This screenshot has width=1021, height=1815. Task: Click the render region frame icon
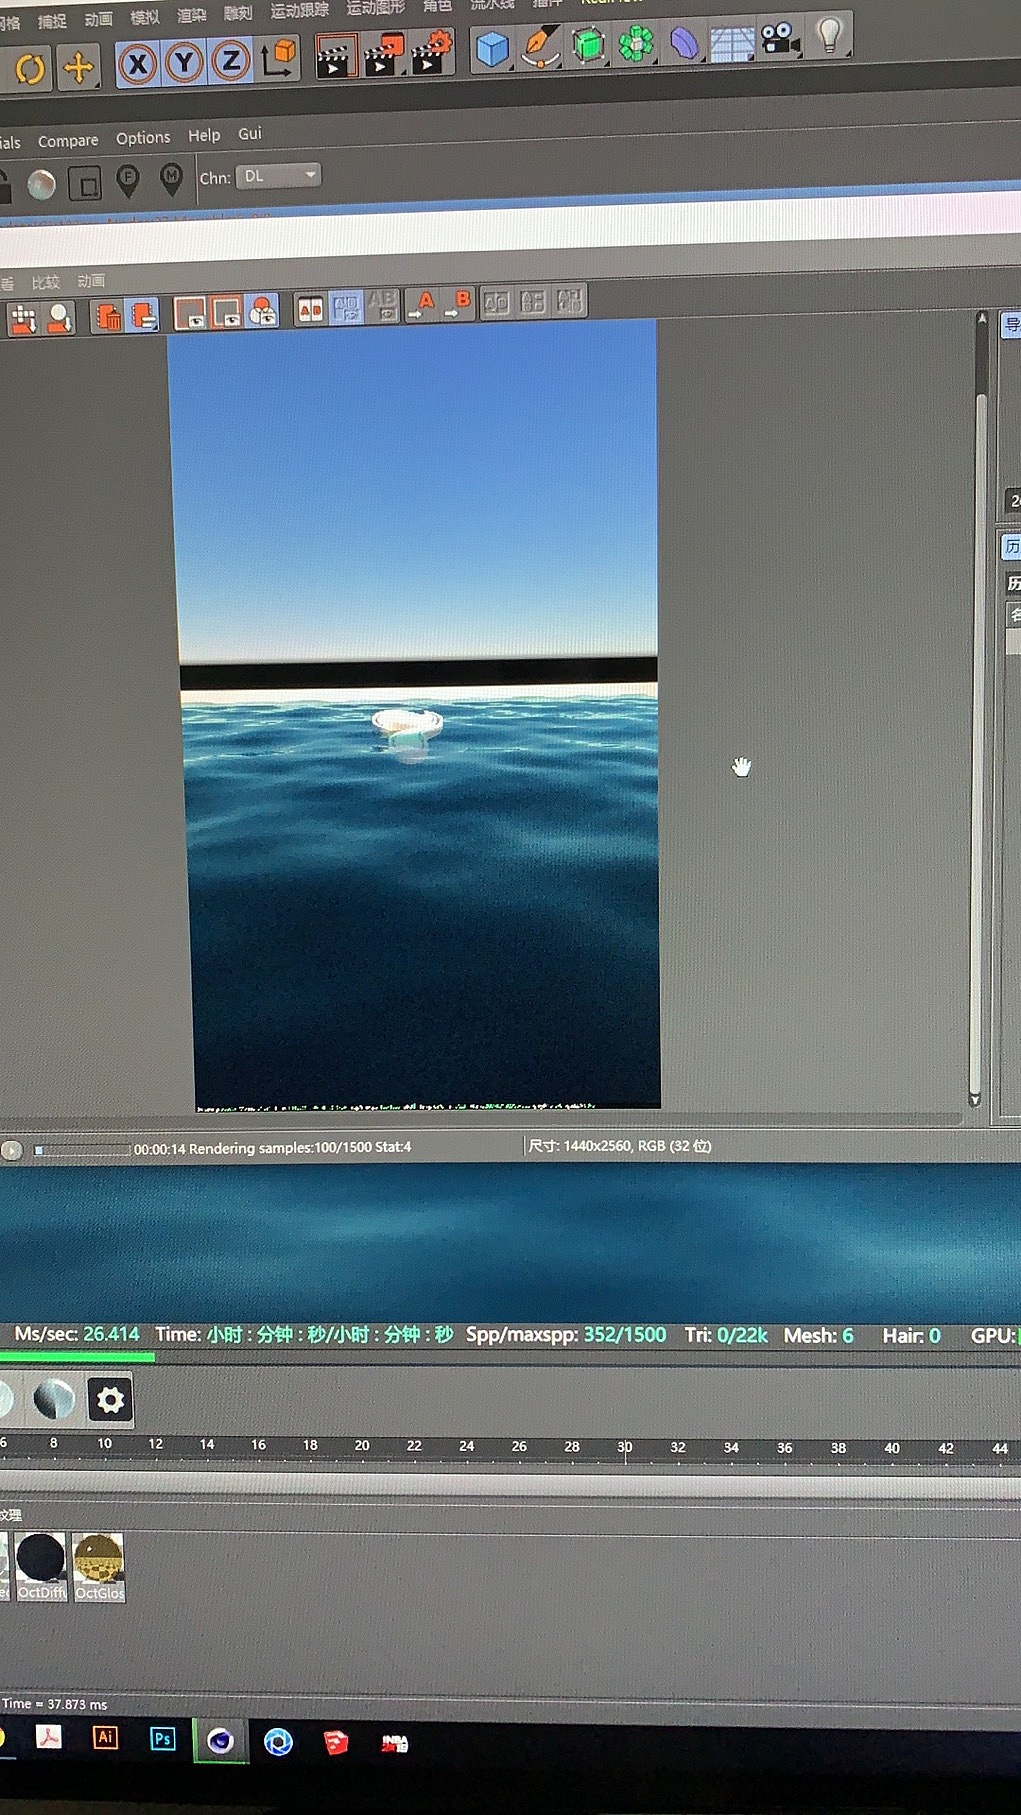tap(190, 313)
